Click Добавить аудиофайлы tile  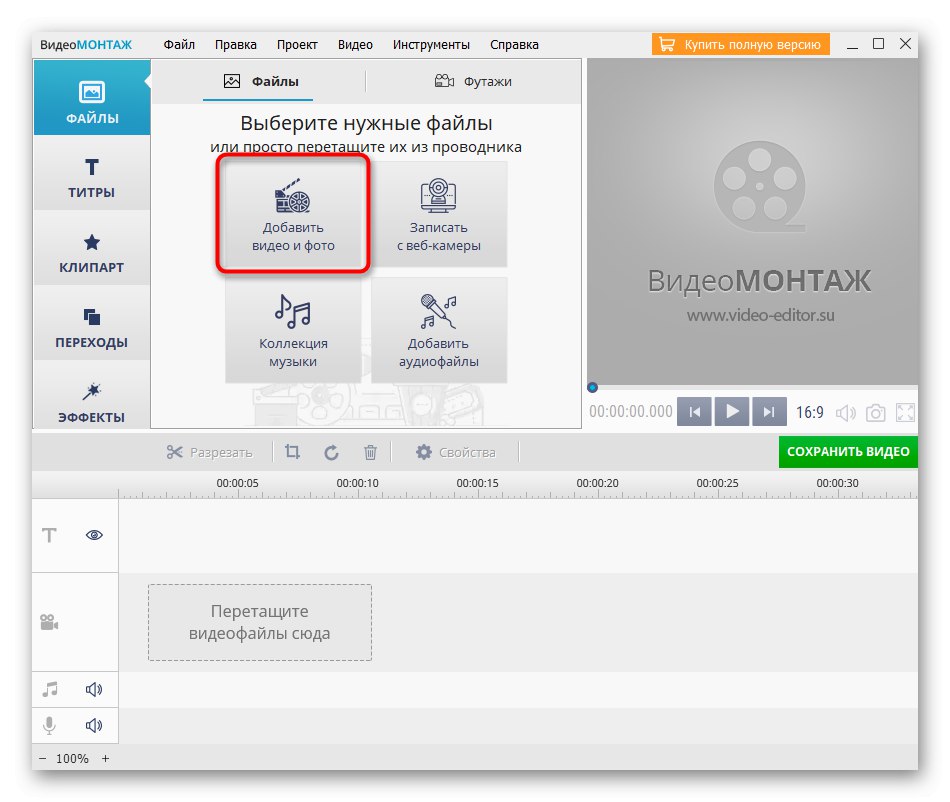(439, 330)
